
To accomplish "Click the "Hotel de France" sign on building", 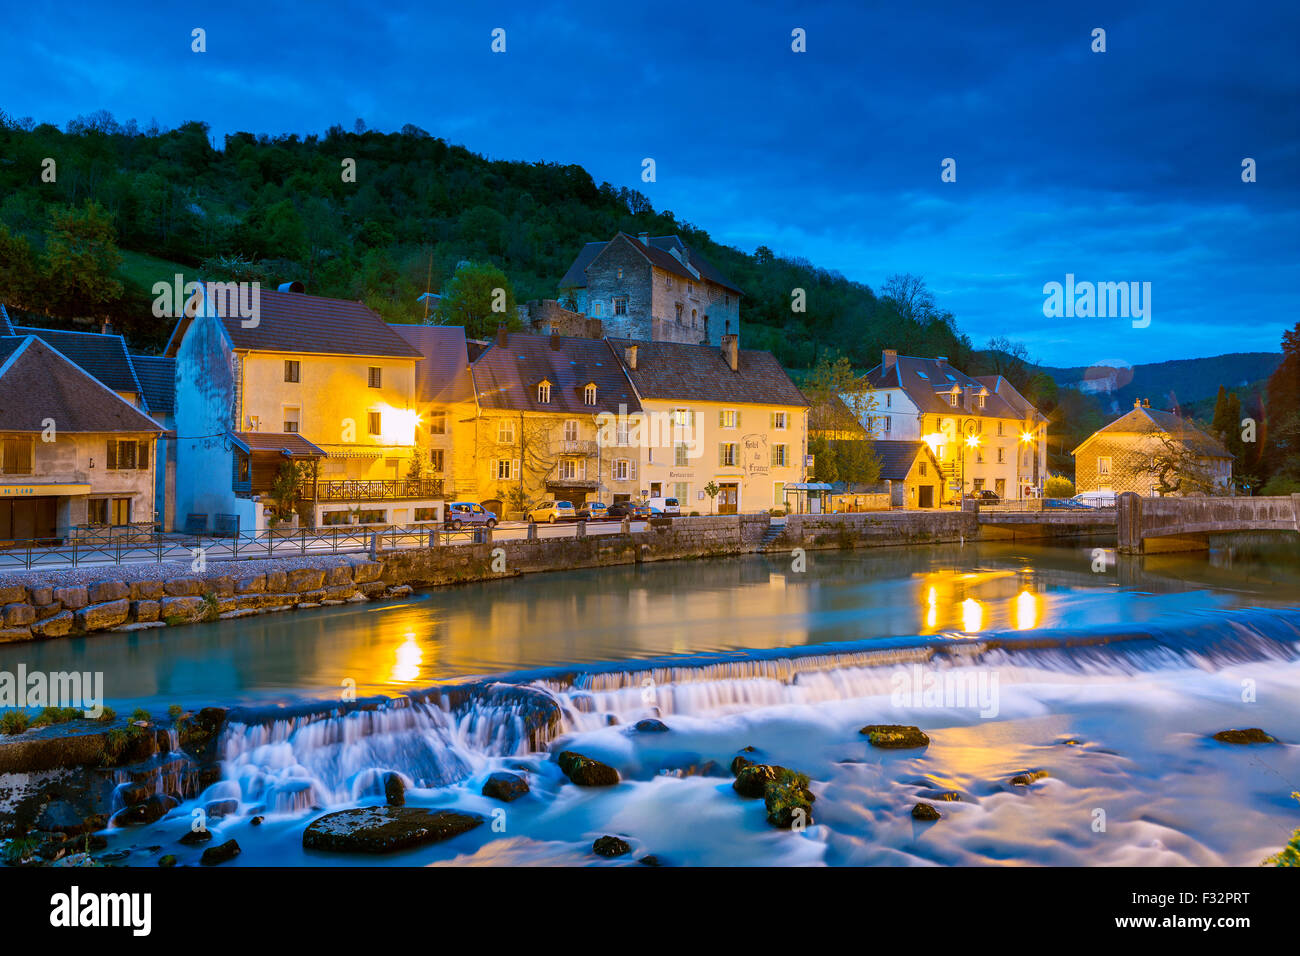I will click(x=755, y=455).
